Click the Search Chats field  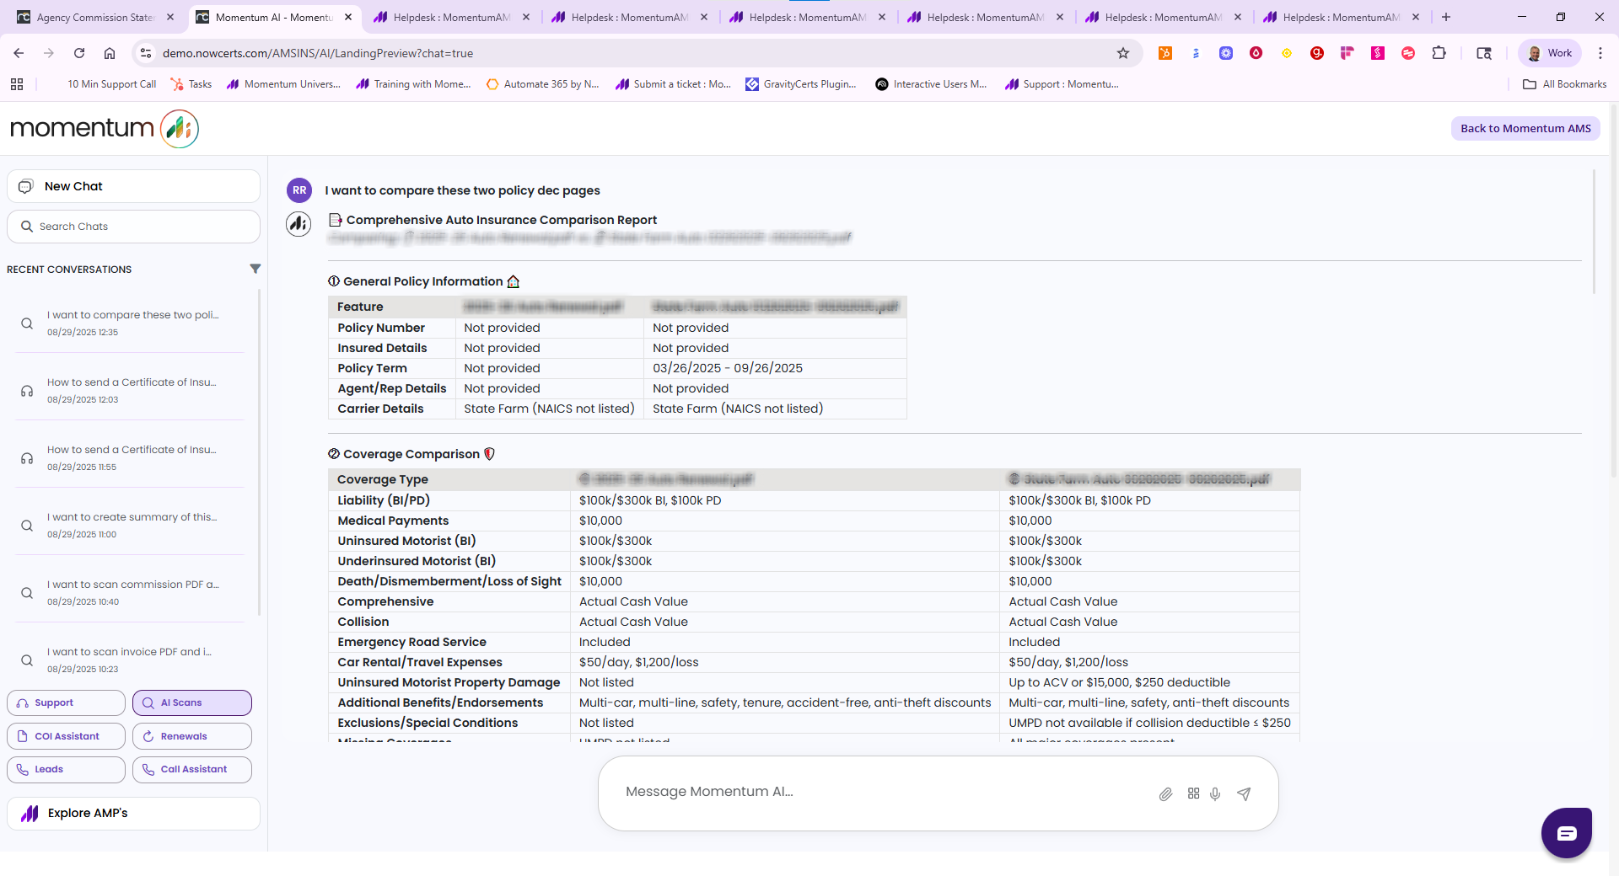pyautogui.click(x=133, y=226)
